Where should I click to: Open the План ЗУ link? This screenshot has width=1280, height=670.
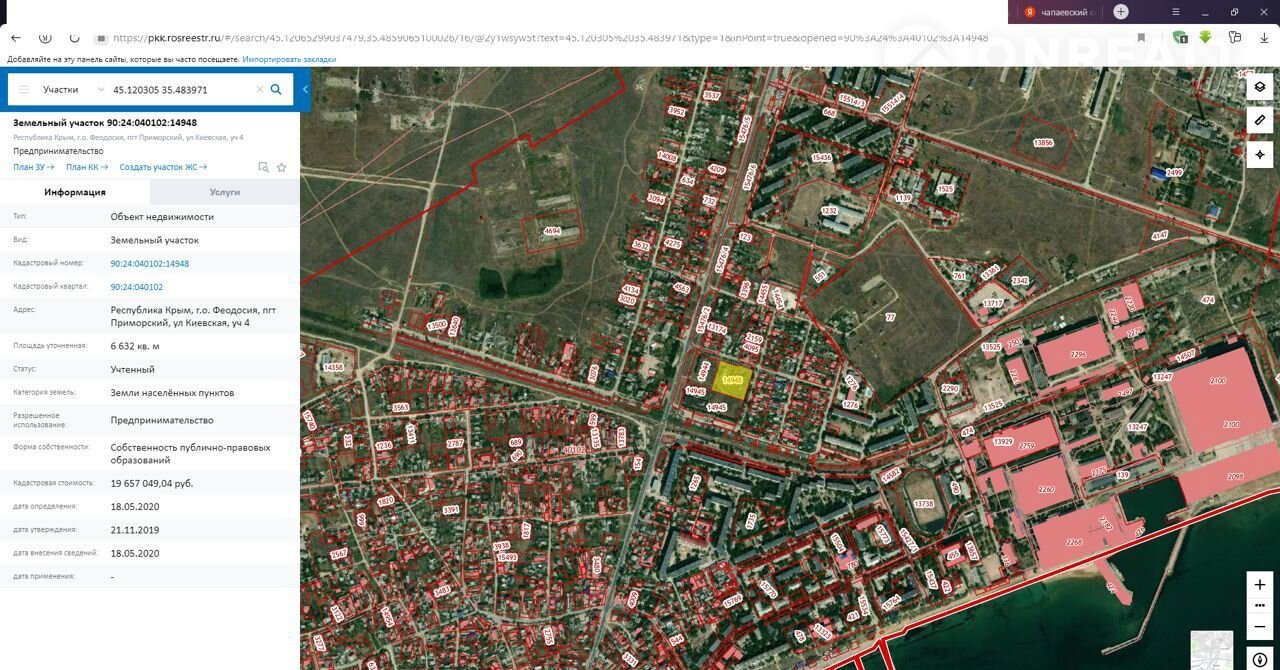click(33, 167)
